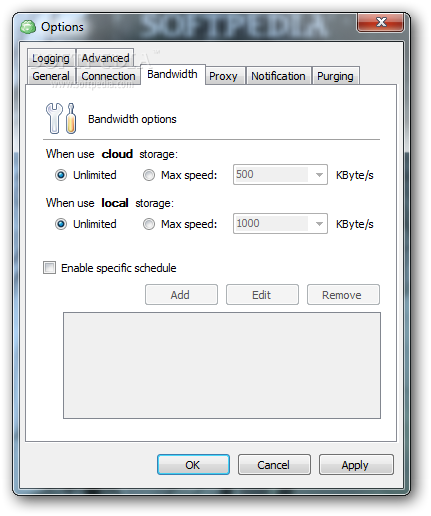Enable specific schedule checkbox
This screenshot has height=516, width=431.
[x=49, y=268]
